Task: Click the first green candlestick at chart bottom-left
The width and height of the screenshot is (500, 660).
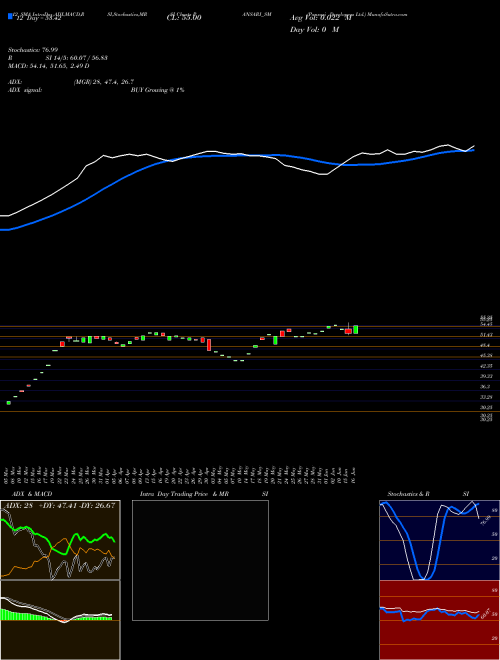Action: point(8,403)
